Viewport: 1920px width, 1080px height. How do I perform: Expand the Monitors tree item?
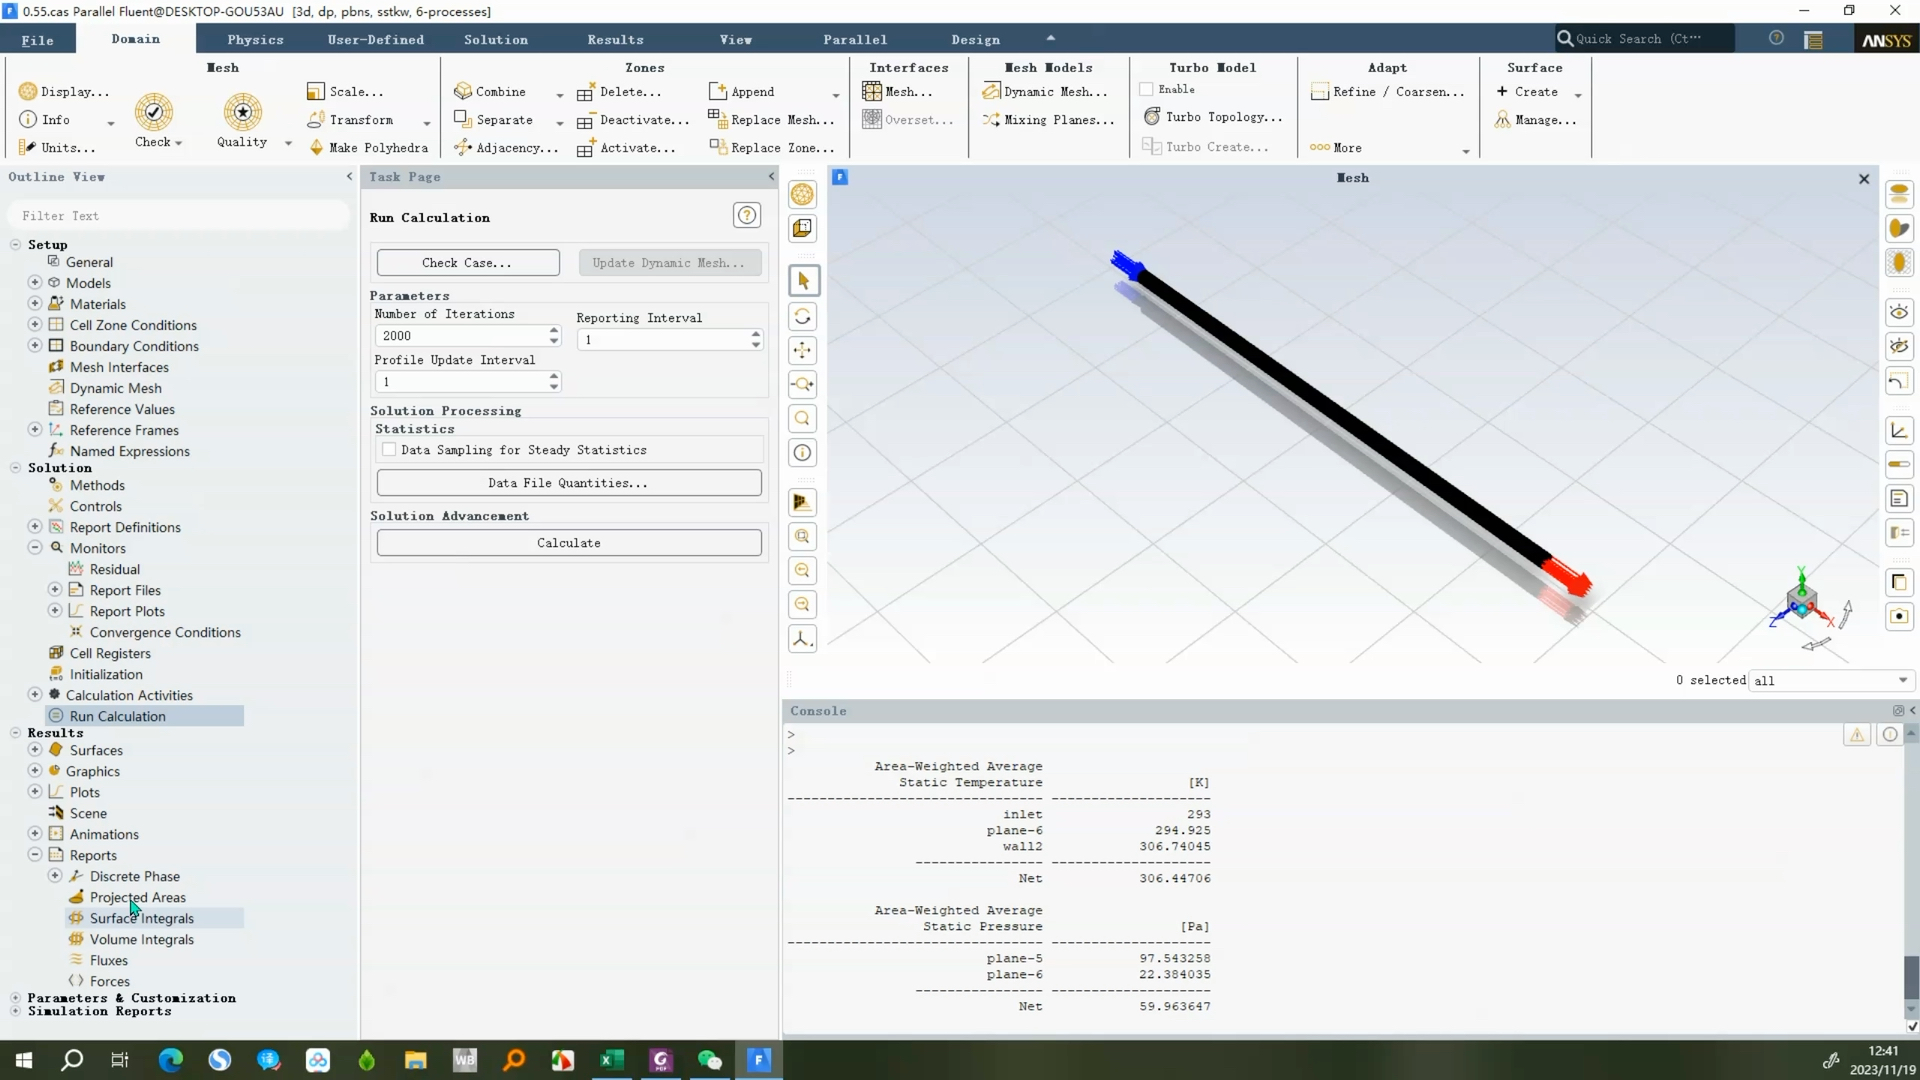pos(34,547)
